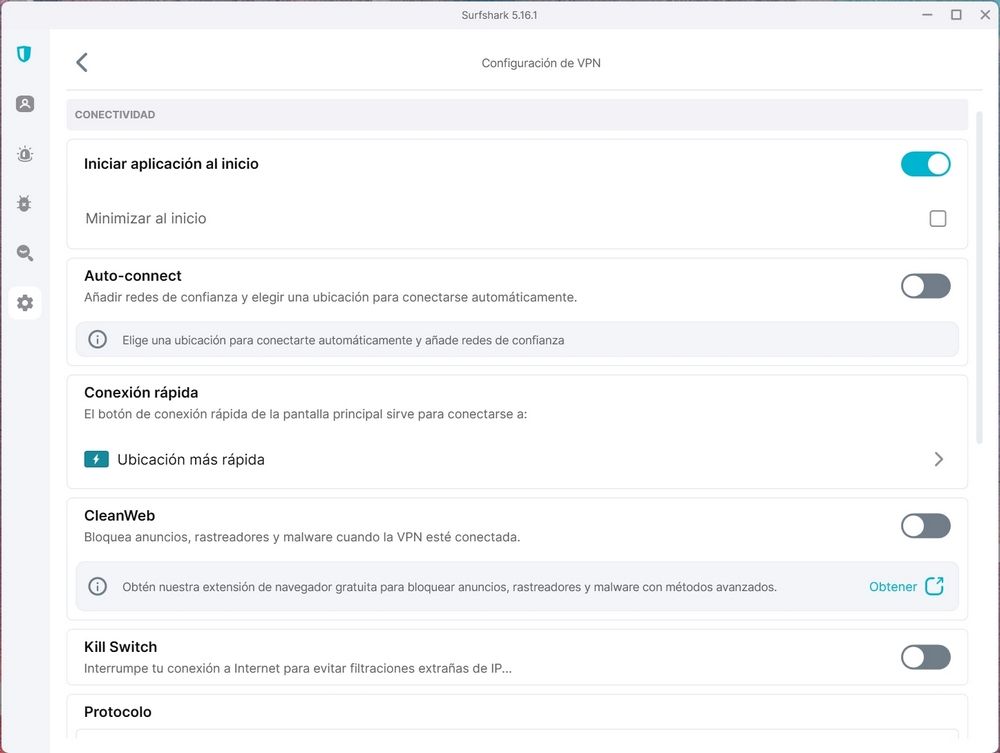The width and height of the screenshot is (1000, 753).
Task: Click the Configuración de VPN page title
Action: [x=541, y=63]
